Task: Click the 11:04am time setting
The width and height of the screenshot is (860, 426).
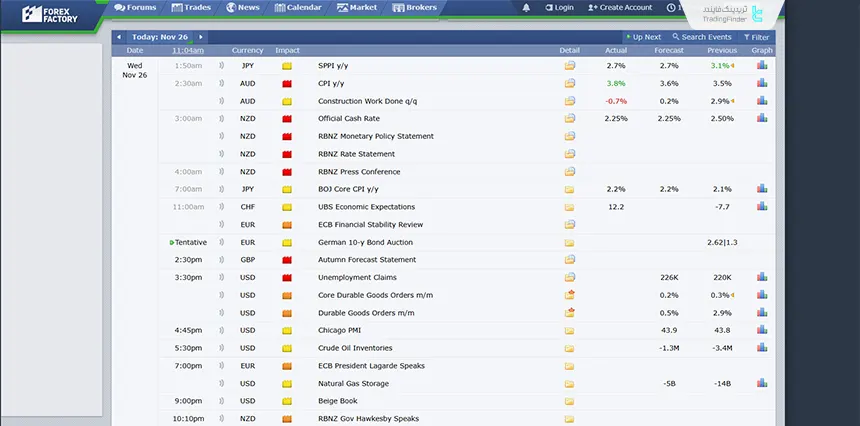Action: coord(187,50)
